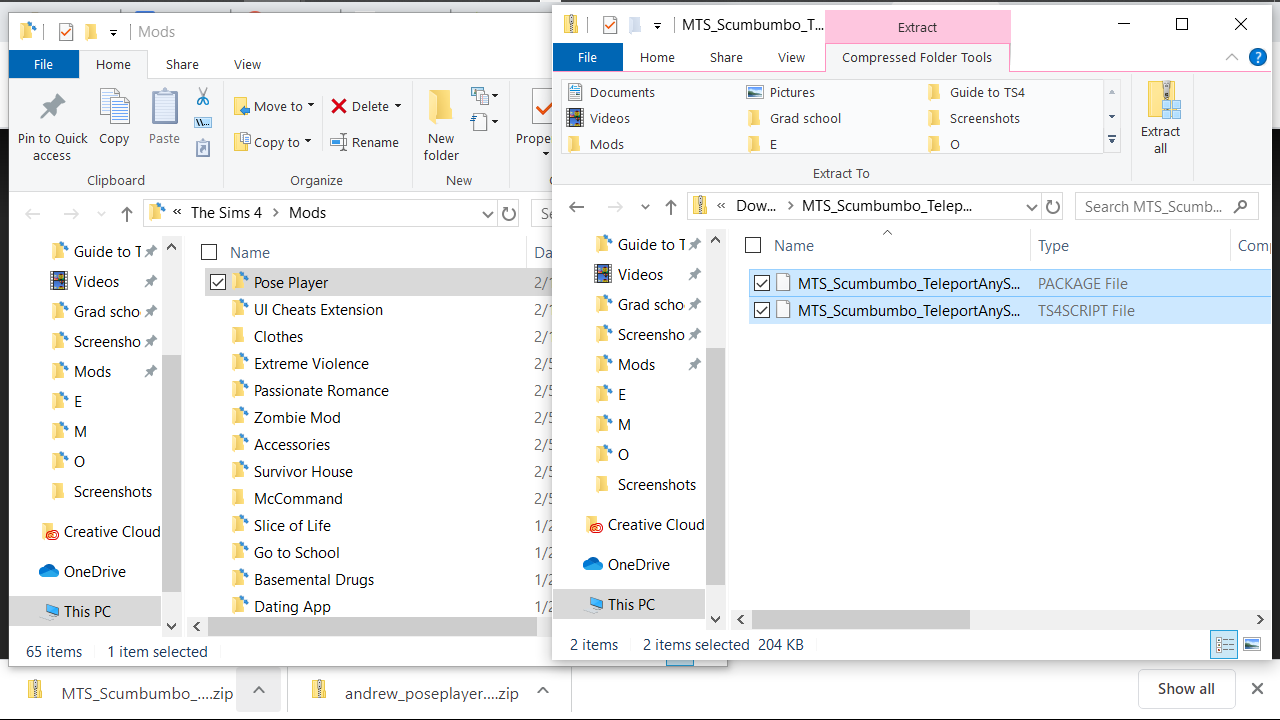1280x720 pixels.
Task: Extract to Grad school in Extract To gallery
Action: point(794,118)
